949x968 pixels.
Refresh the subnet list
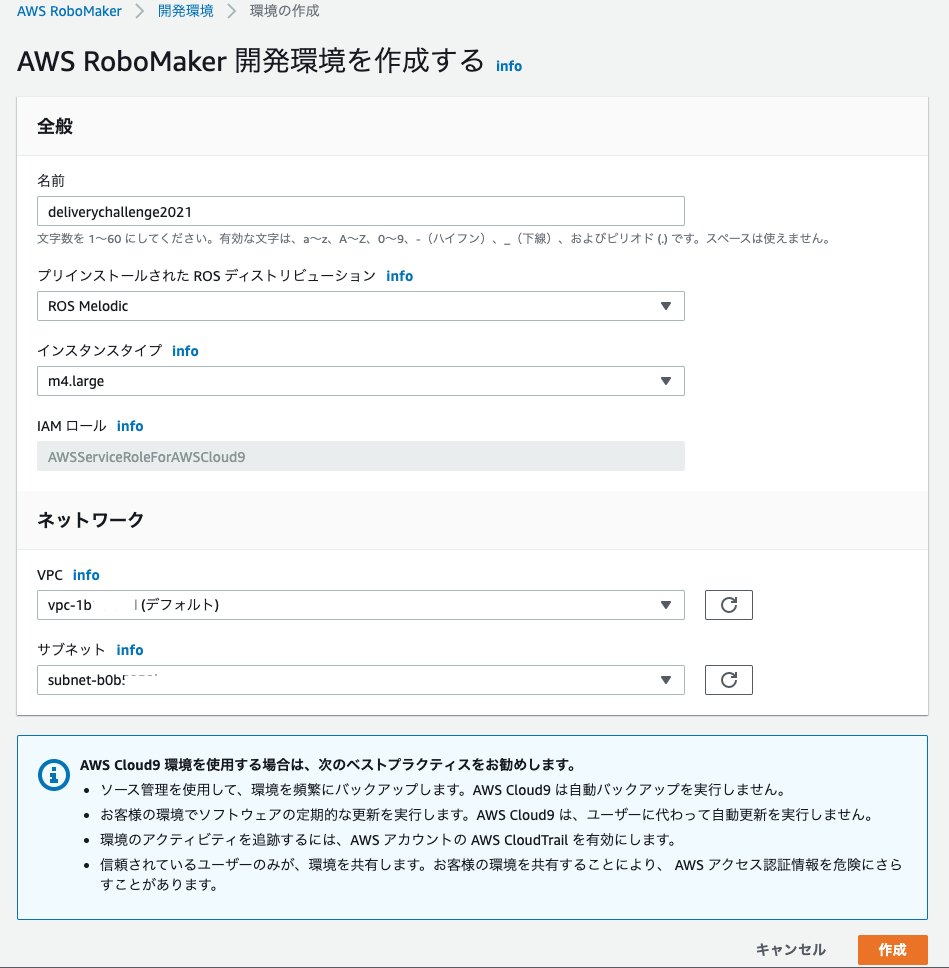click(x=729, y=680)
